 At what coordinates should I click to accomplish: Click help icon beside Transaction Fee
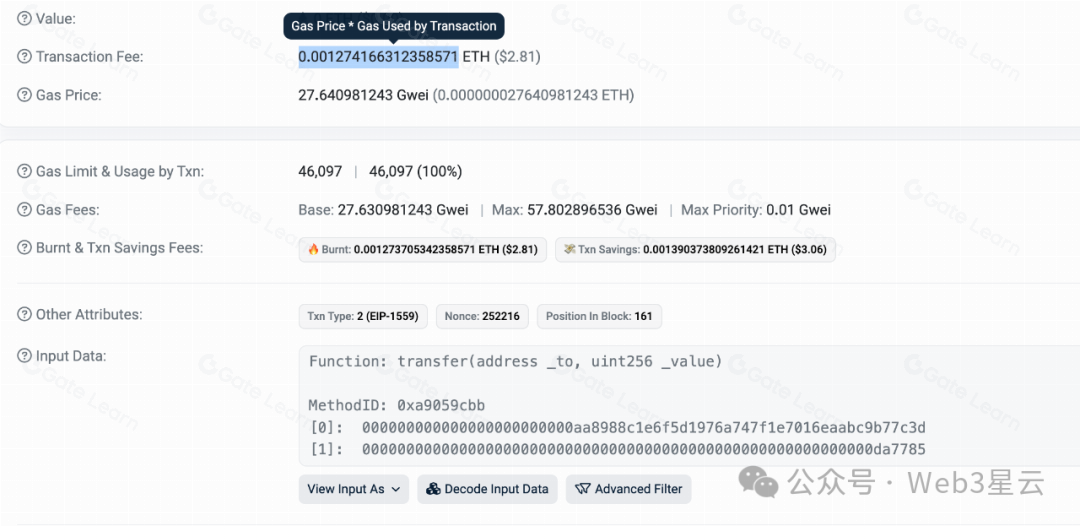(24, 56)
